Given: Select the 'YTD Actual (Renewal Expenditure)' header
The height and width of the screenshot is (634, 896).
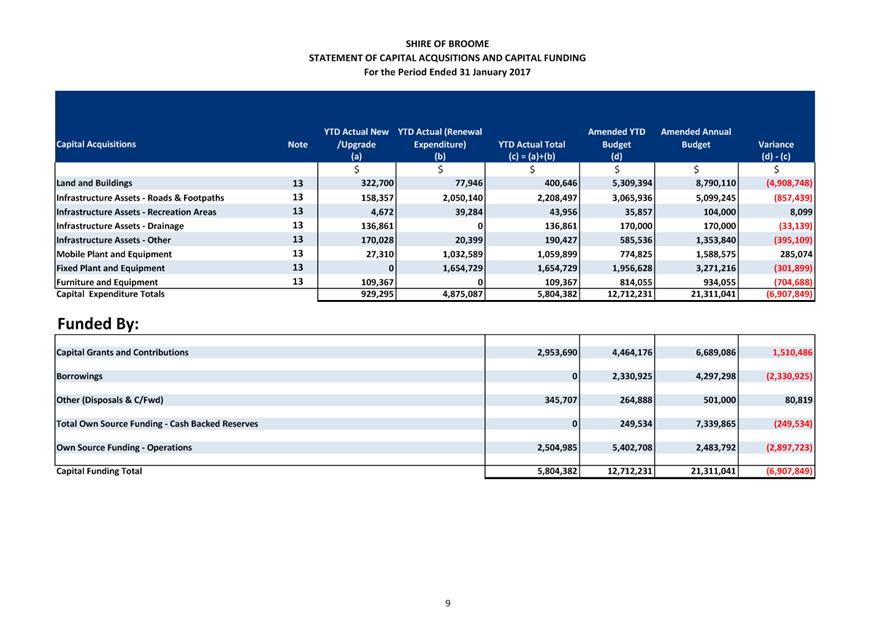Looking at the screenshot, I should click(x=440, y=144).
